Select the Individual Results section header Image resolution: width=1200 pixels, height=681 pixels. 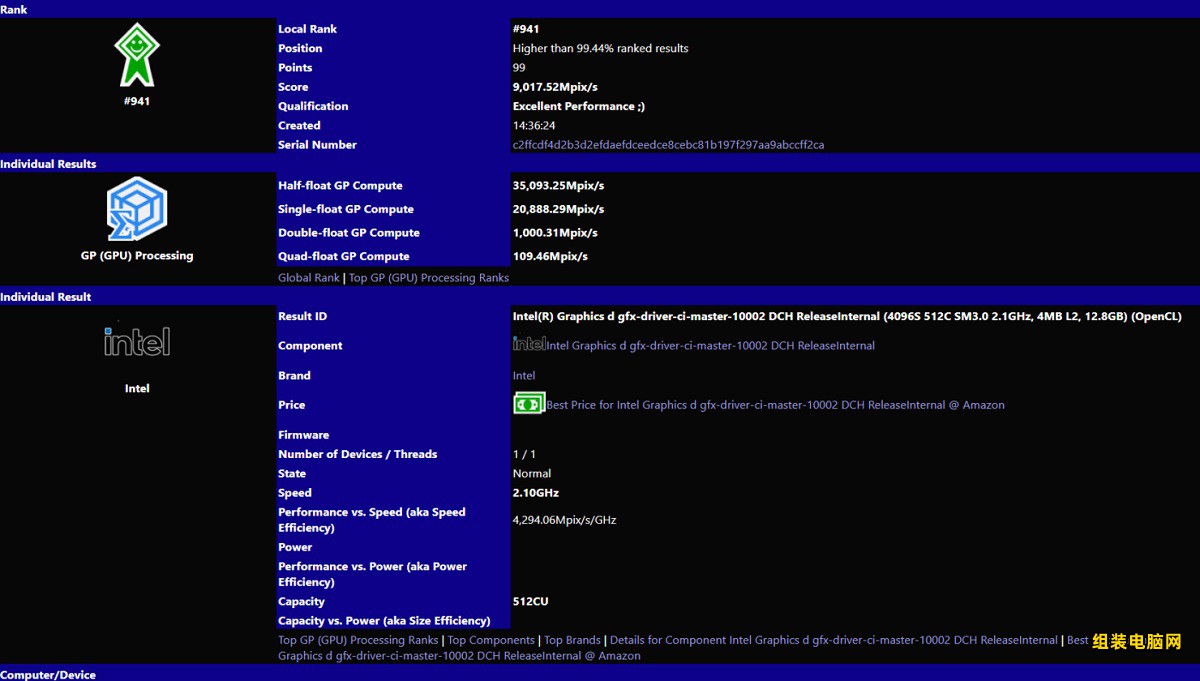click(x=600, y=164)
